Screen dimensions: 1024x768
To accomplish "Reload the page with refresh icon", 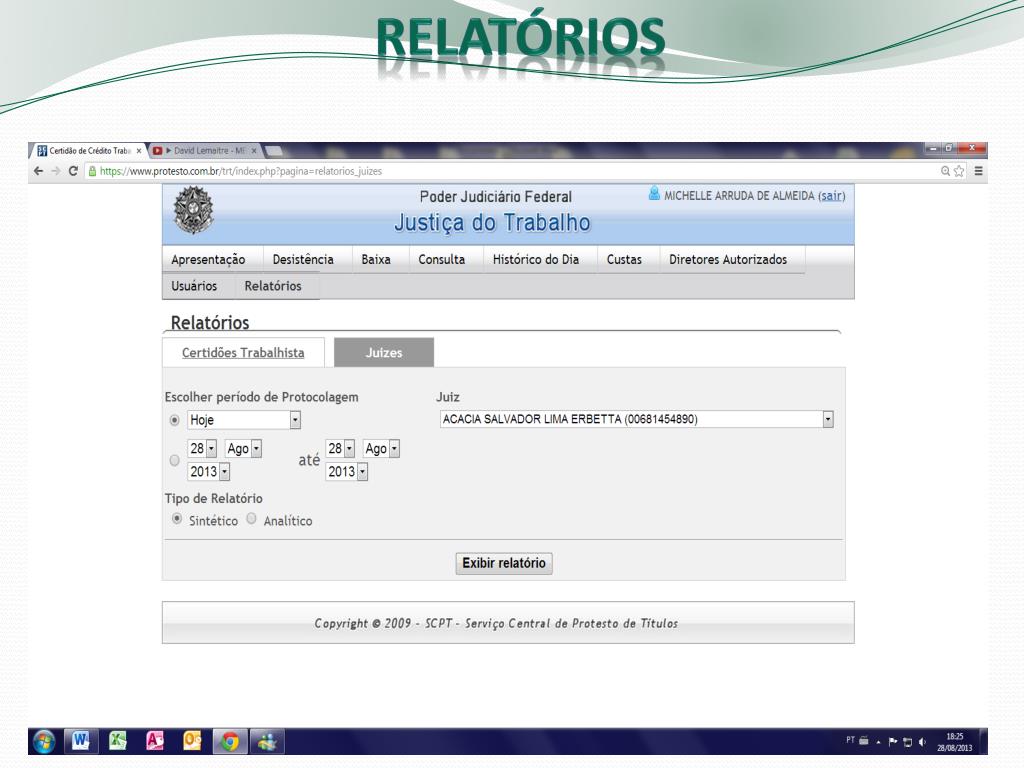I will click(73, 171).
